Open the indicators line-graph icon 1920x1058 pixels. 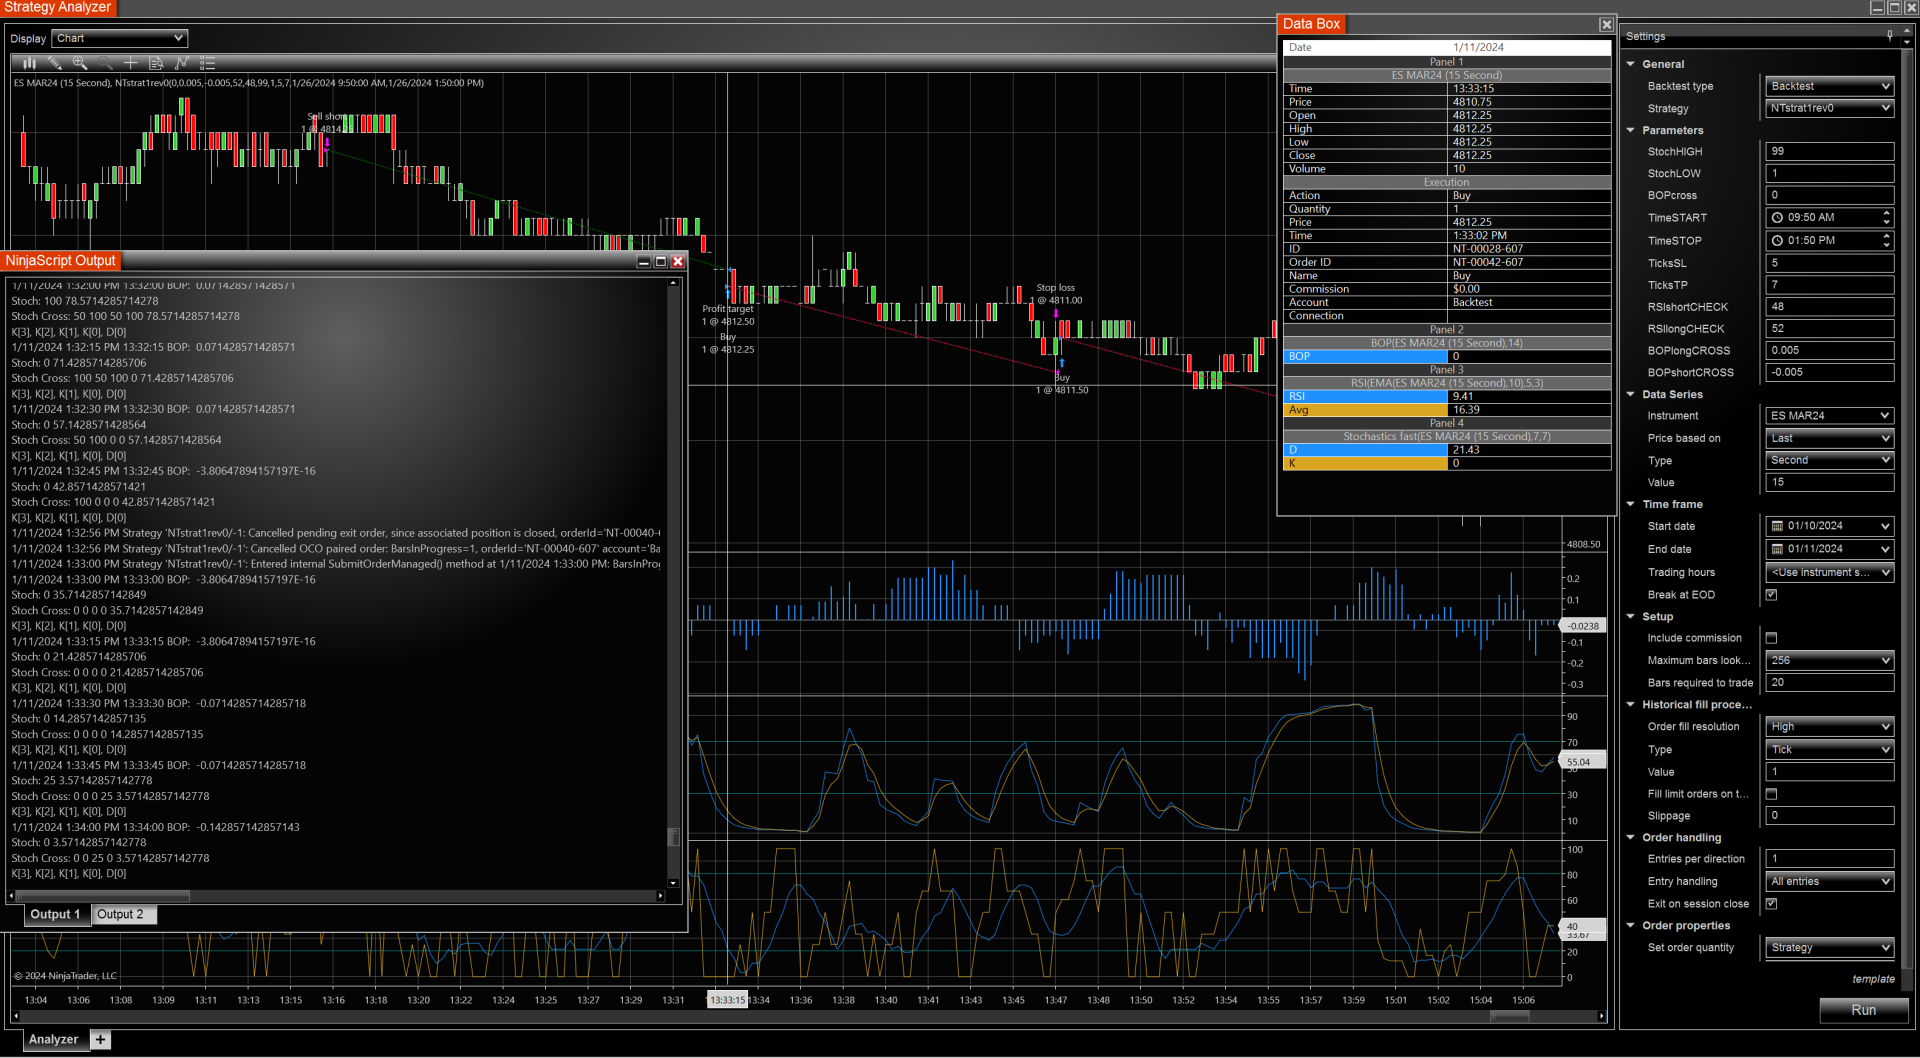click(x=181, y=63)
